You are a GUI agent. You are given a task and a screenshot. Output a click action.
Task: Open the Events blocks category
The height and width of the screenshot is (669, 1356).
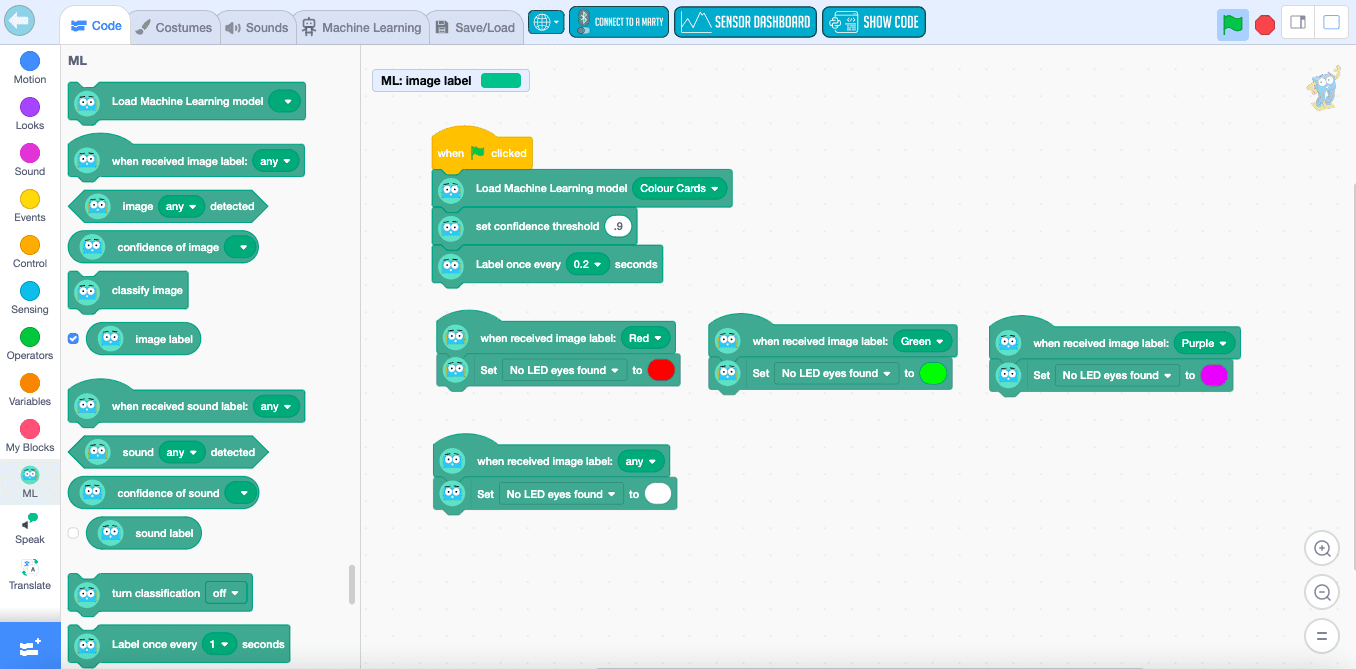pos(30,206)
